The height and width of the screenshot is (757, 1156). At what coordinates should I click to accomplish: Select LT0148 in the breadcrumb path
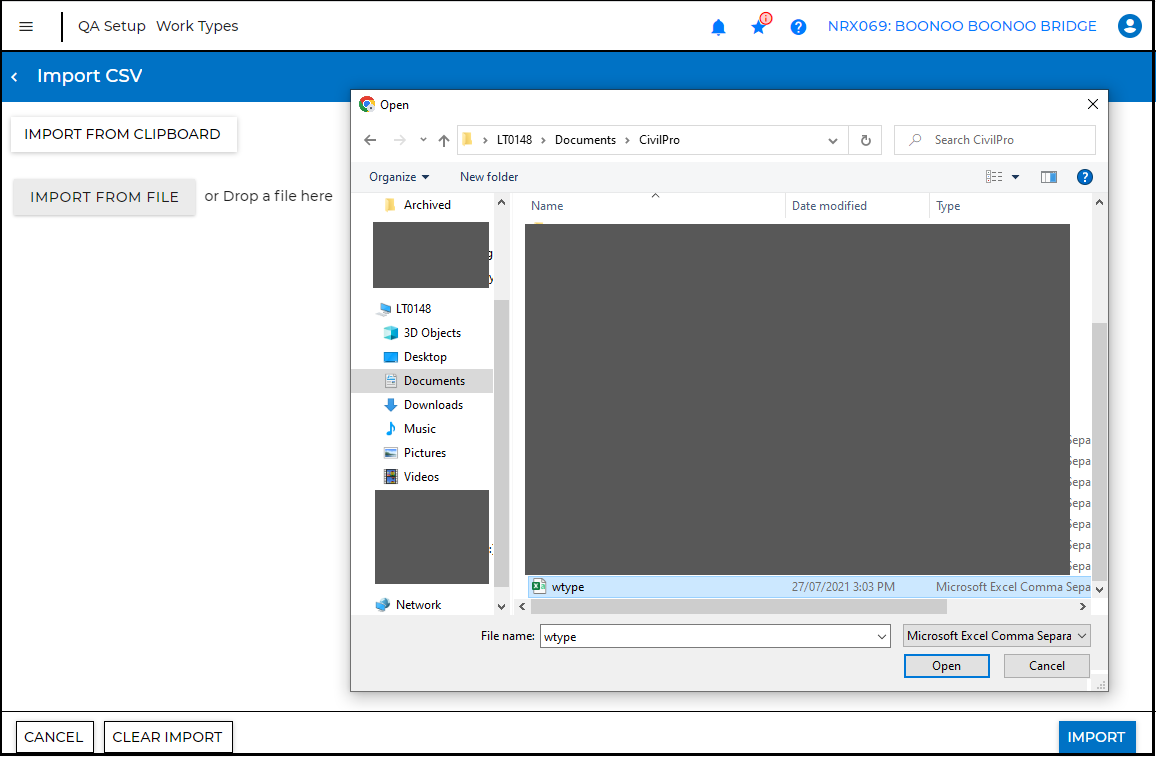[514, 140]
